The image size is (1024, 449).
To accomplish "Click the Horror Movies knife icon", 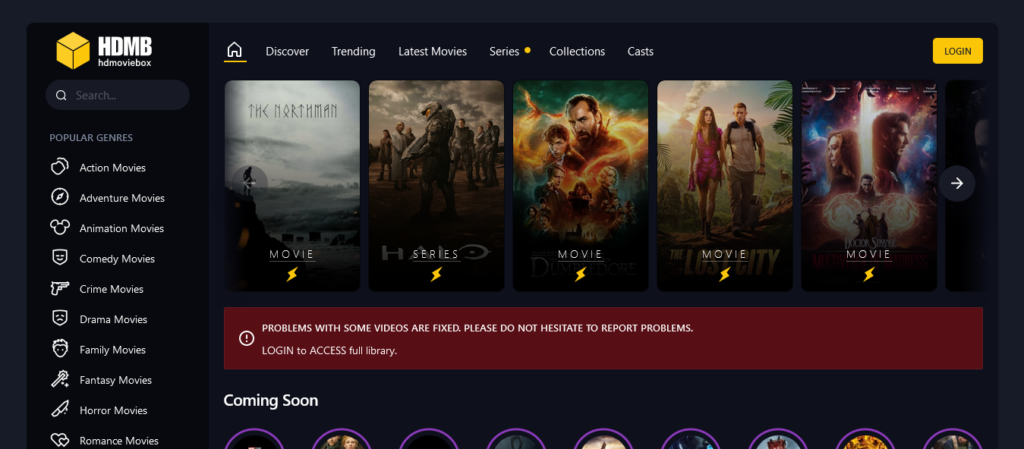I will pyautogui.click(x=59, y=410).
